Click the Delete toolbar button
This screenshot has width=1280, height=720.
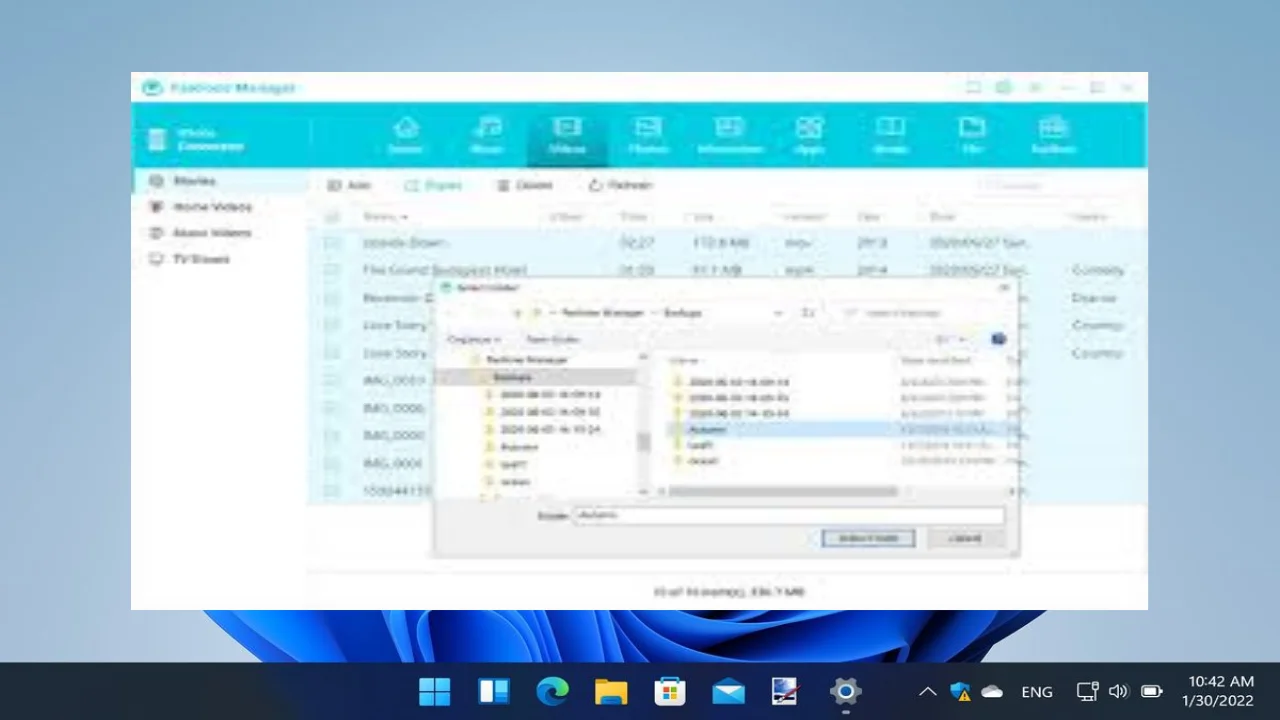point(525,185)
